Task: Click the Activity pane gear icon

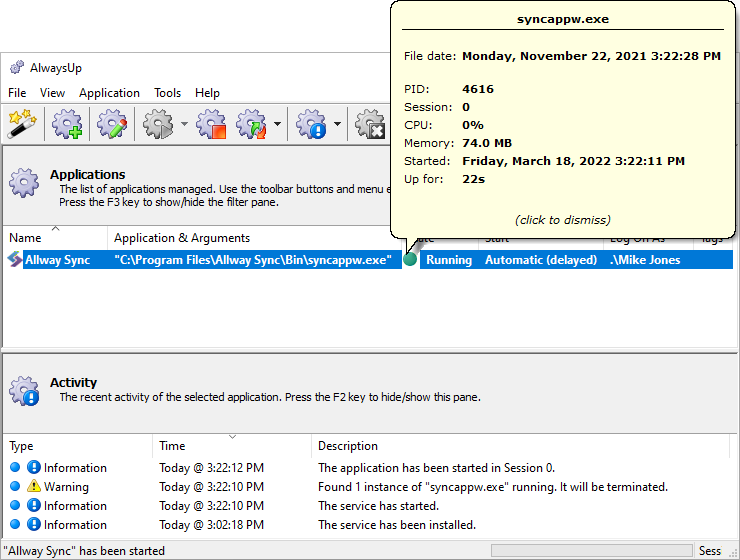Action: pyautogui.click(x=24, y=391)
